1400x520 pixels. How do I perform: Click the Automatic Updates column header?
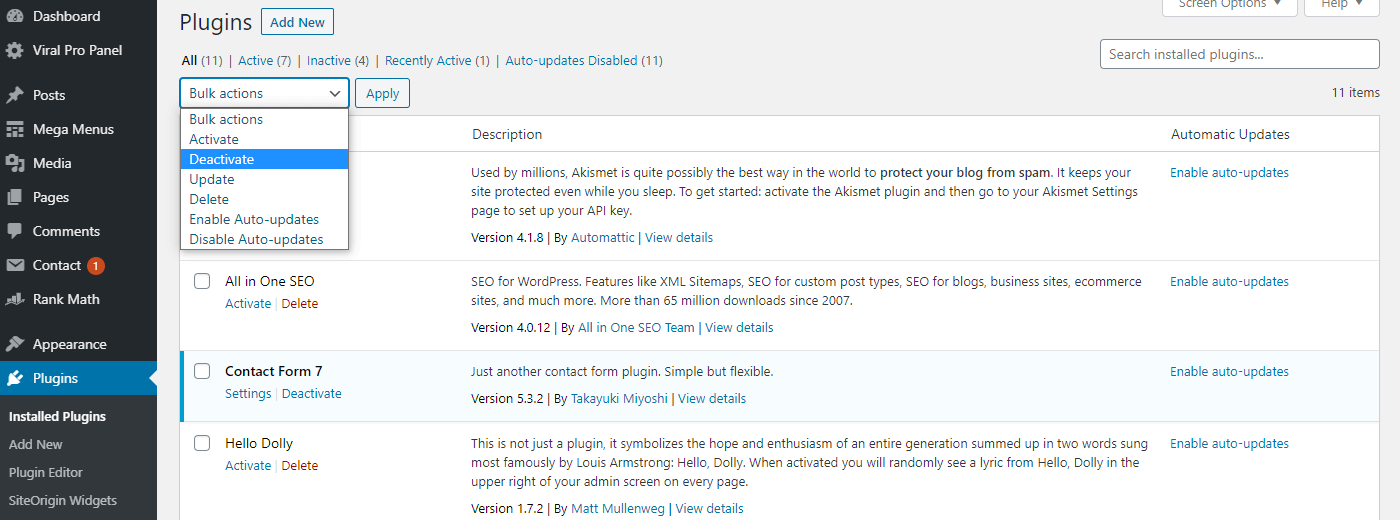1230,134
